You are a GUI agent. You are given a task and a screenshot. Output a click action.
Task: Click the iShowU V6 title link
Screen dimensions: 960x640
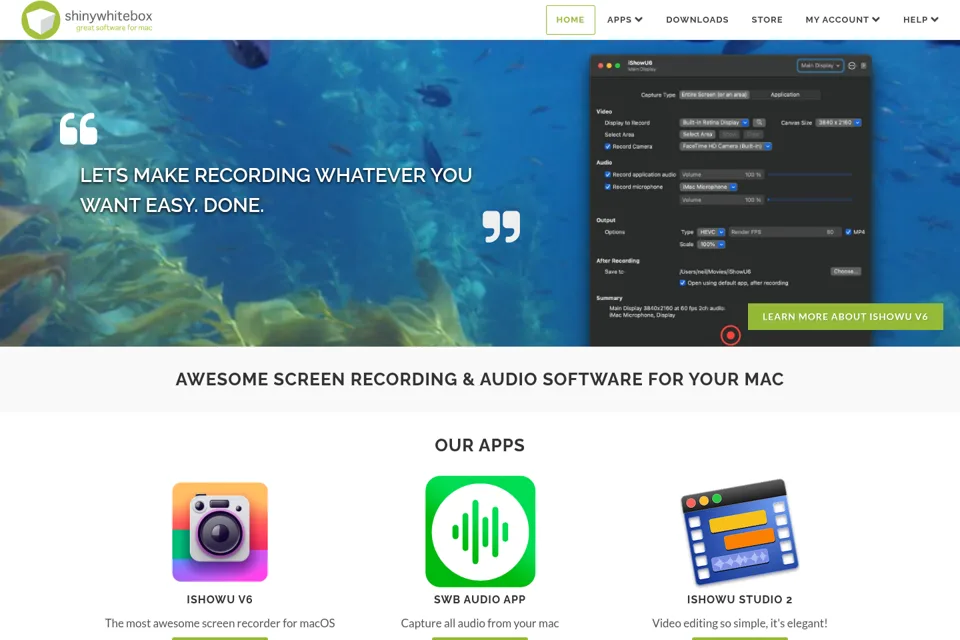[x=220, y=600]
